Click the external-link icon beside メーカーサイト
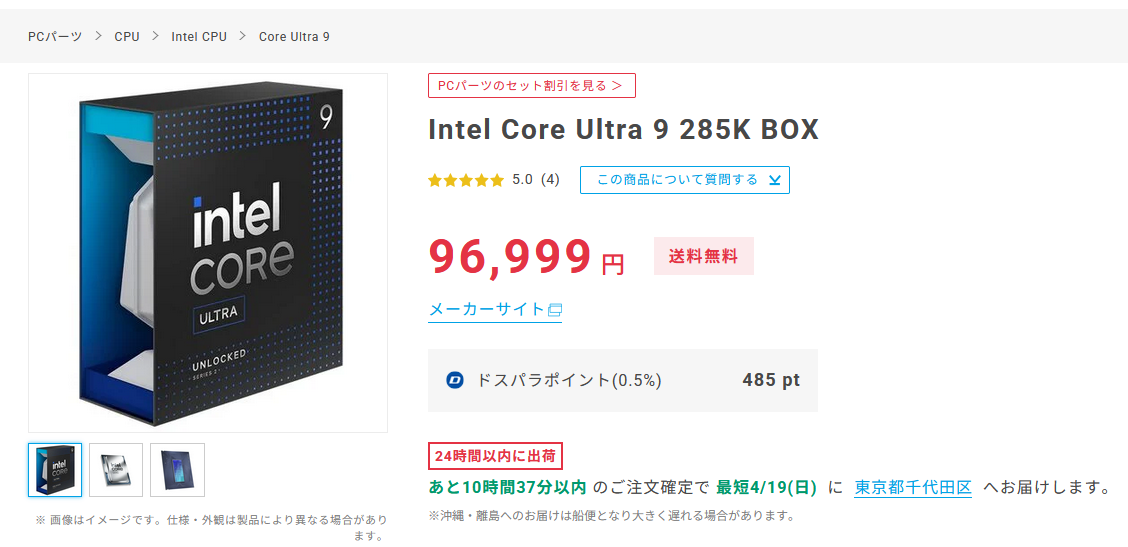Screen dimensions: 1128x547 (x=555, y=310)
